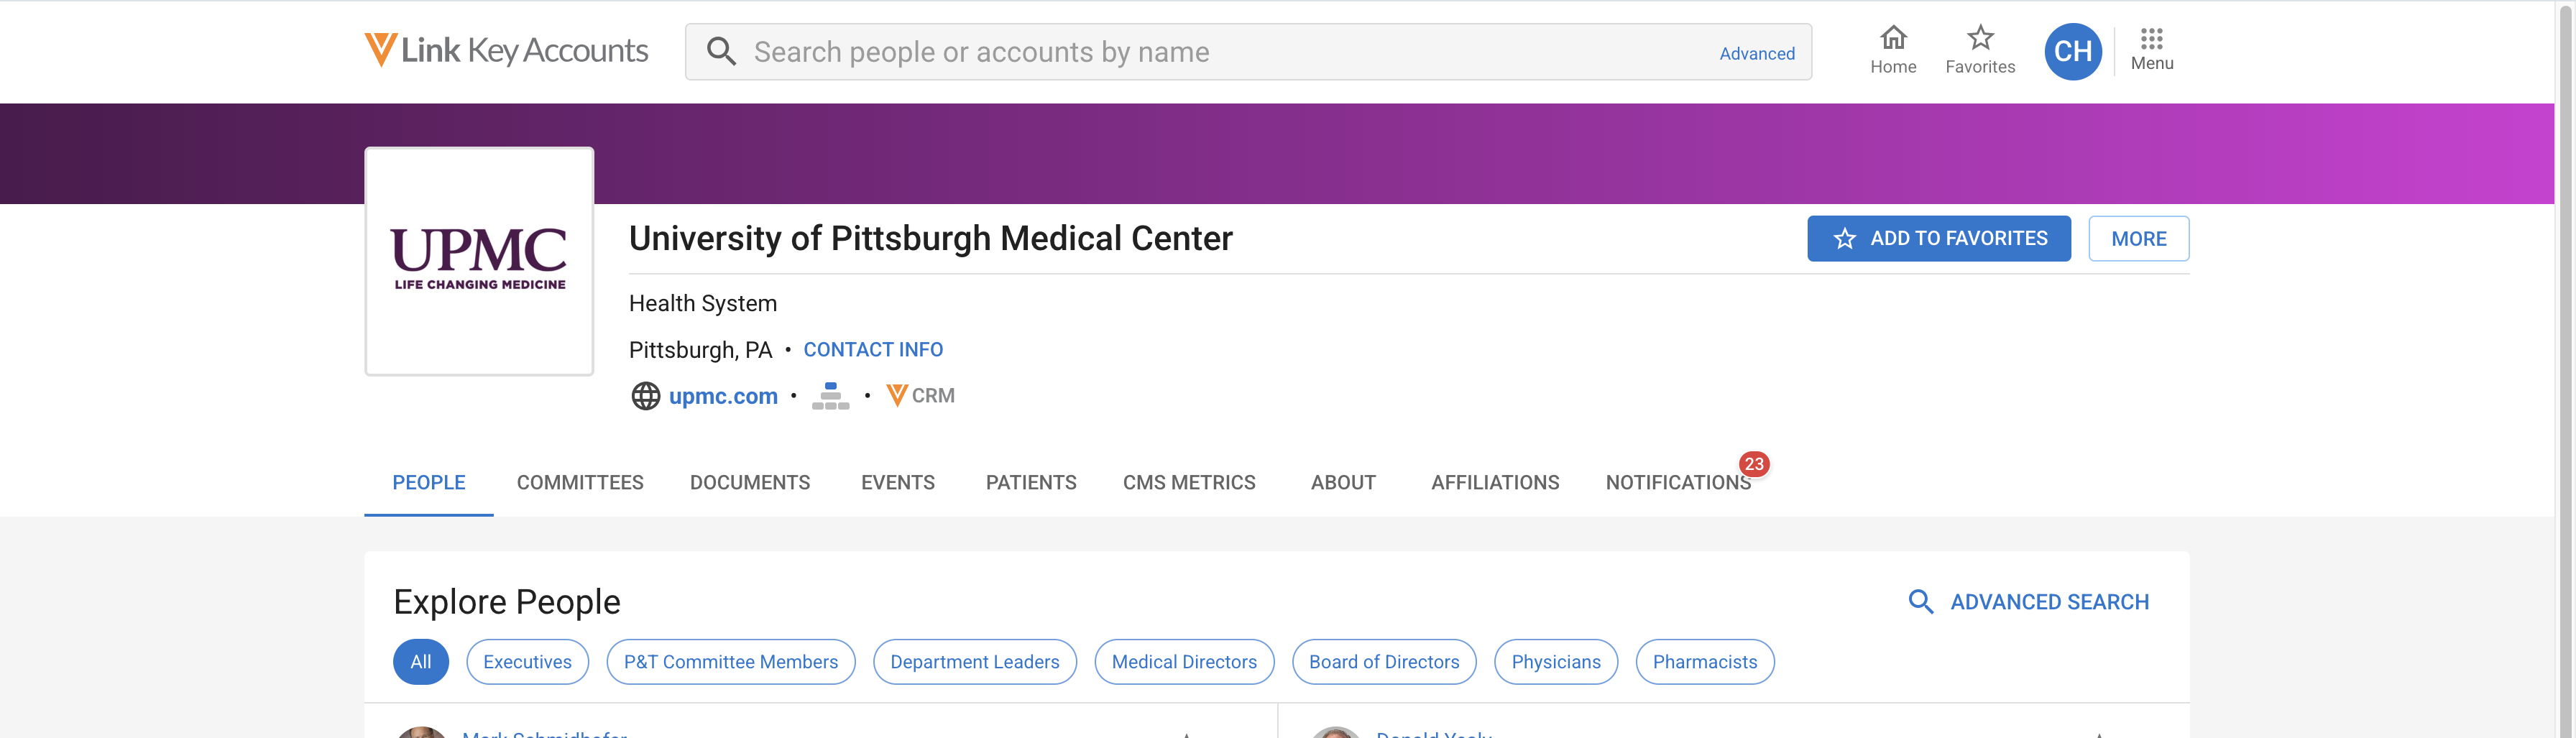Screen dimensions: 2576x738
Task: Click the CH user avatar
Action: (2072, 51)
